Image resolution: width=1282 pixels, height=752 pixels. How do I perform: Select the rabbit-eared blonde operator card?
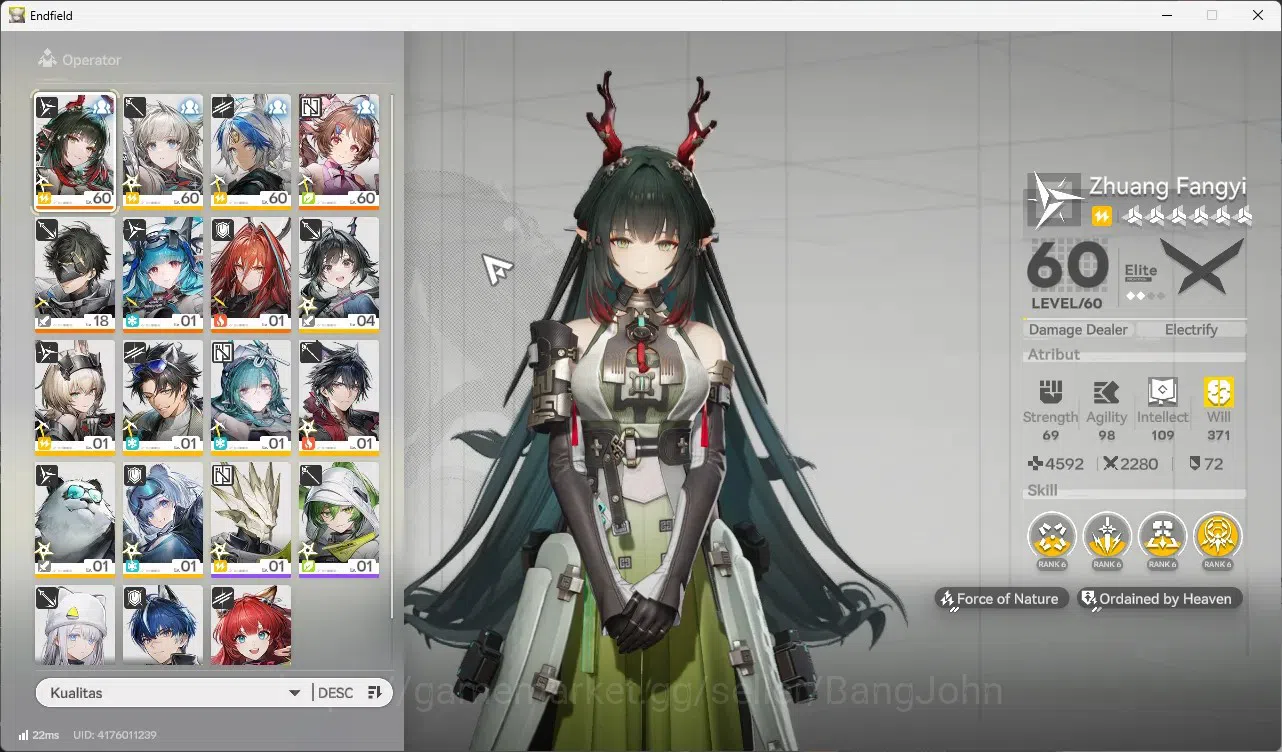click(x=75, y=397)
